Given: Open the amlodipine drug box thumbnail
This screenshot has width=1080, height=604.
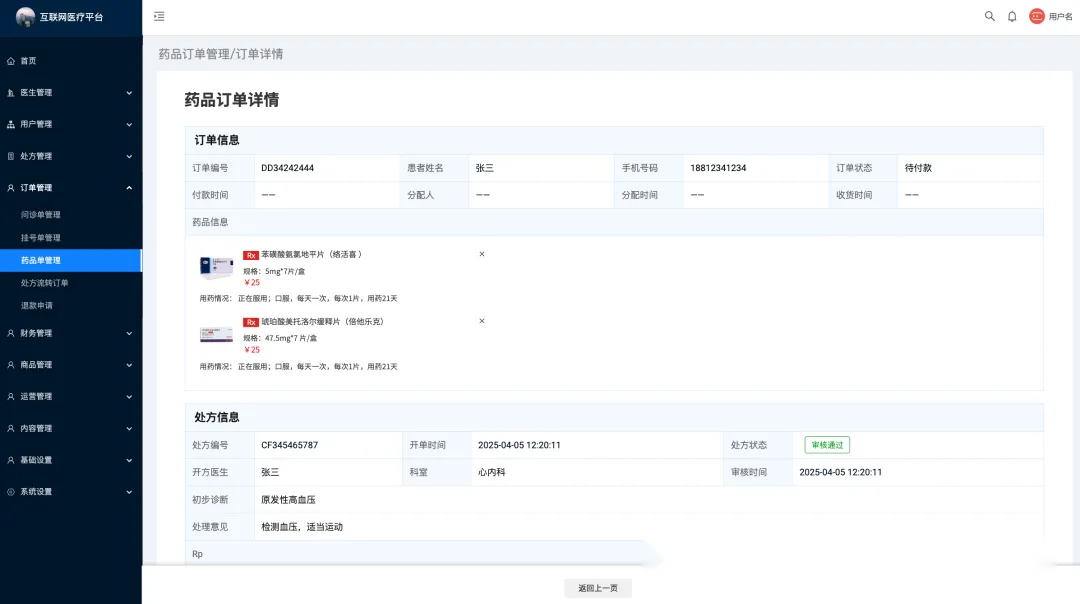Looking at the screenshot, I should 216,267.
